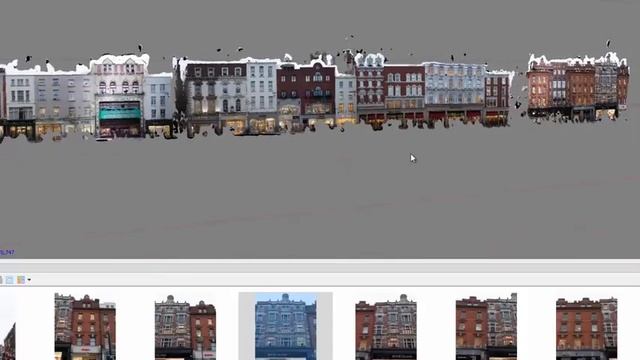Click the multicolored view-mode icon in photos toolbar
Image resolution: width=640 pixels, height=360 pixels.
tap(21, 280)
